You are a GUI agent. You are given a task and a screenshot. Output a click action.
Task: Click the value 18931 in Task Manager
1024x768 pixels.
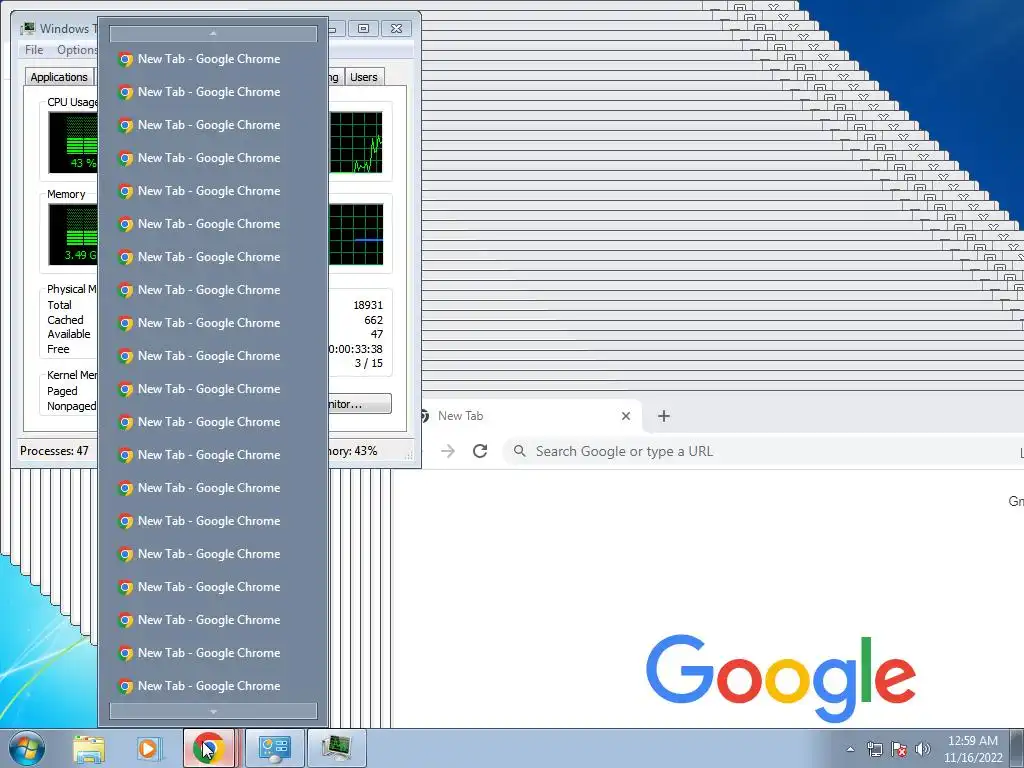tap(368, 305)
